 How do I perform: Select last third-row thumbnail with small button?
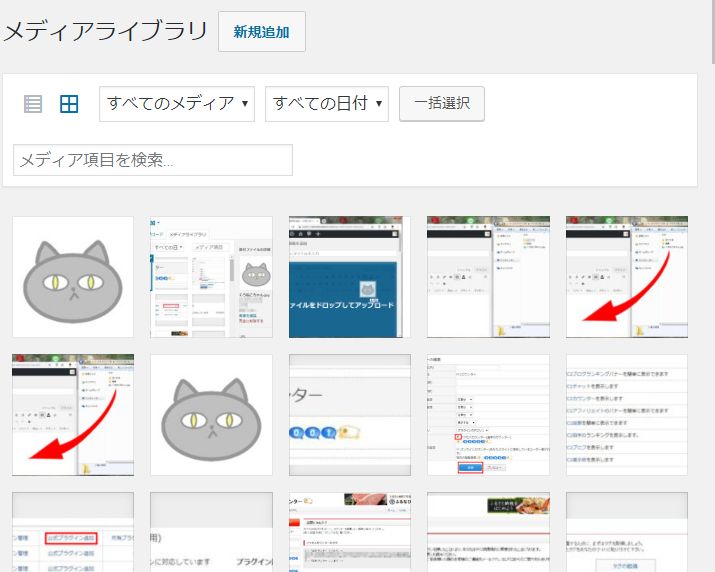[627, 532]
